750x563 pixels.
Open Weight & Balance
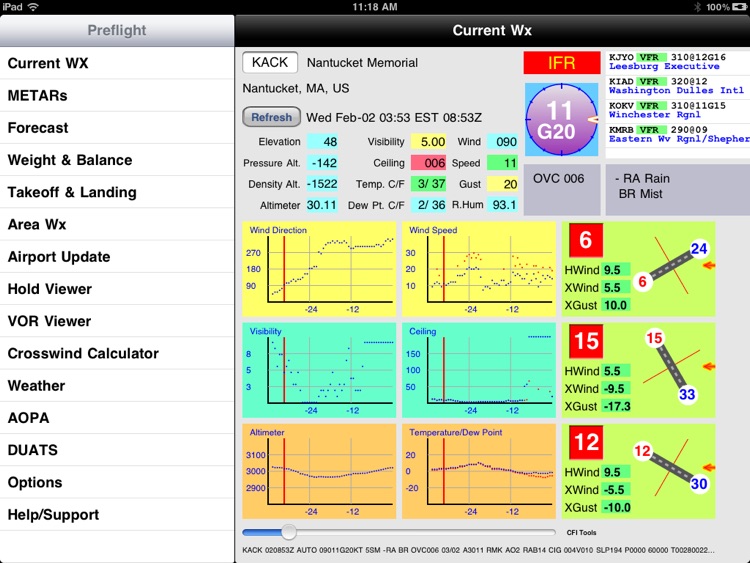pyautogui.click(x=117, y=160)
